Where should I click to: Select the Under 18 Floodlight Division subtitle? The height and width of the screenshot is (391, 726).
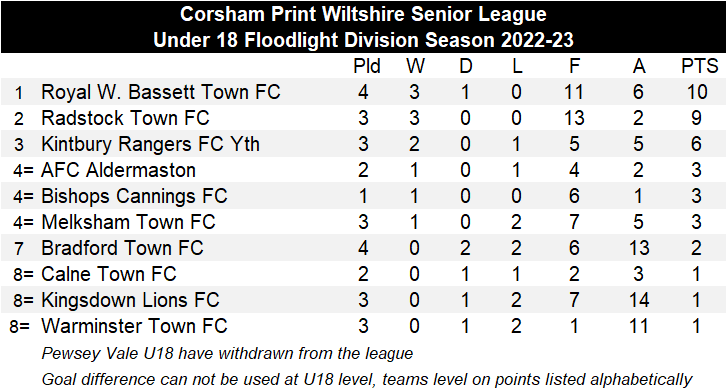point(363,40)
